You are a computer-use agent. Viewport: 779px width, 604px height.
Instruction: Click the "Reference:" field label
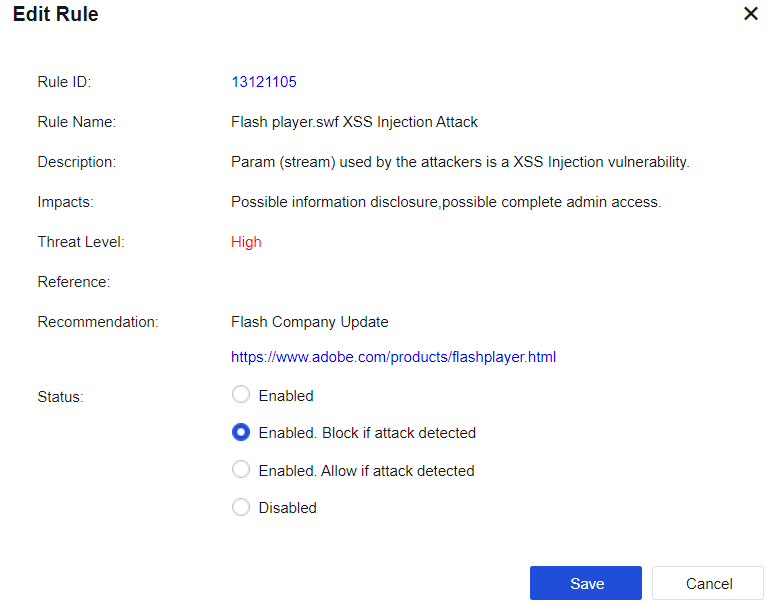74,282
